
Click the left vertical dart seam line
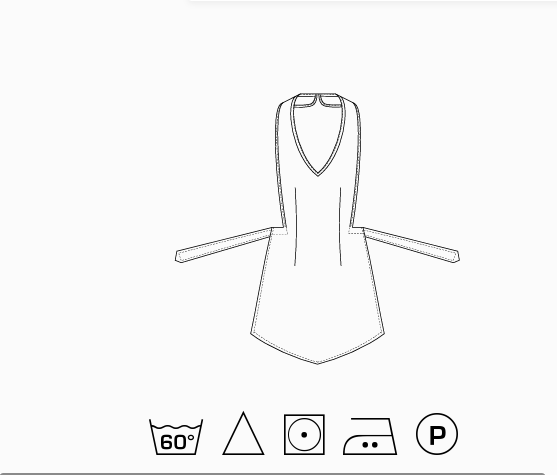coord(296,227)
